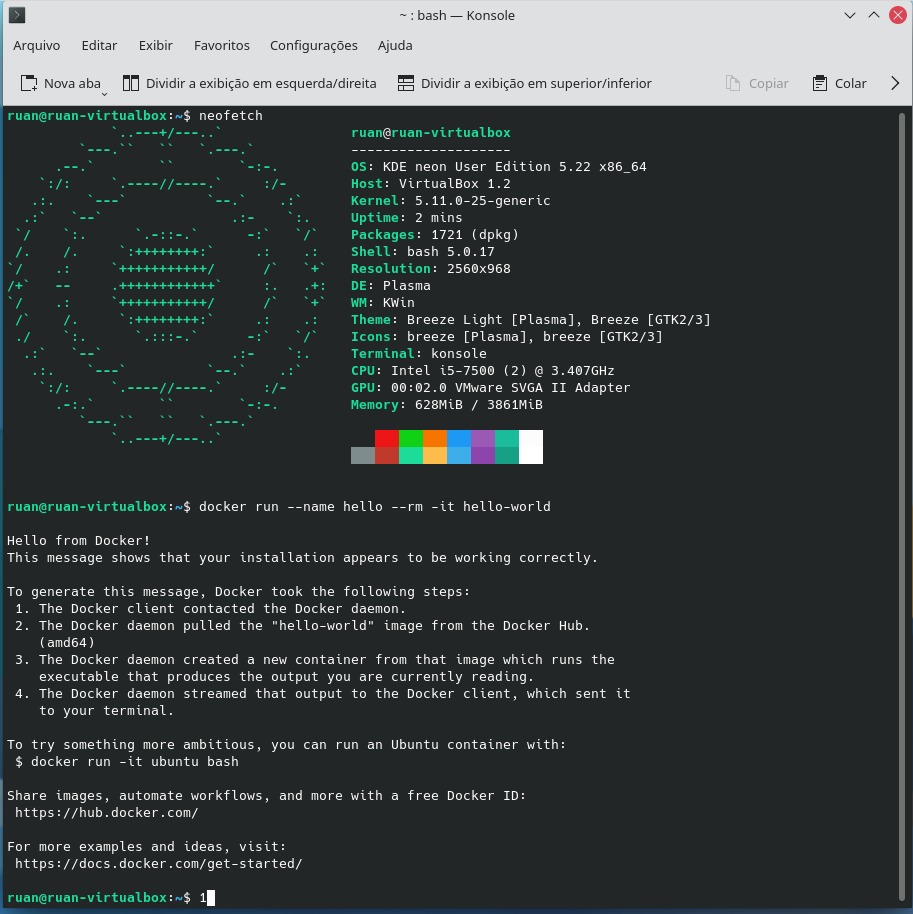Click the 'For more examples and ideas' line

coord(146,846)
